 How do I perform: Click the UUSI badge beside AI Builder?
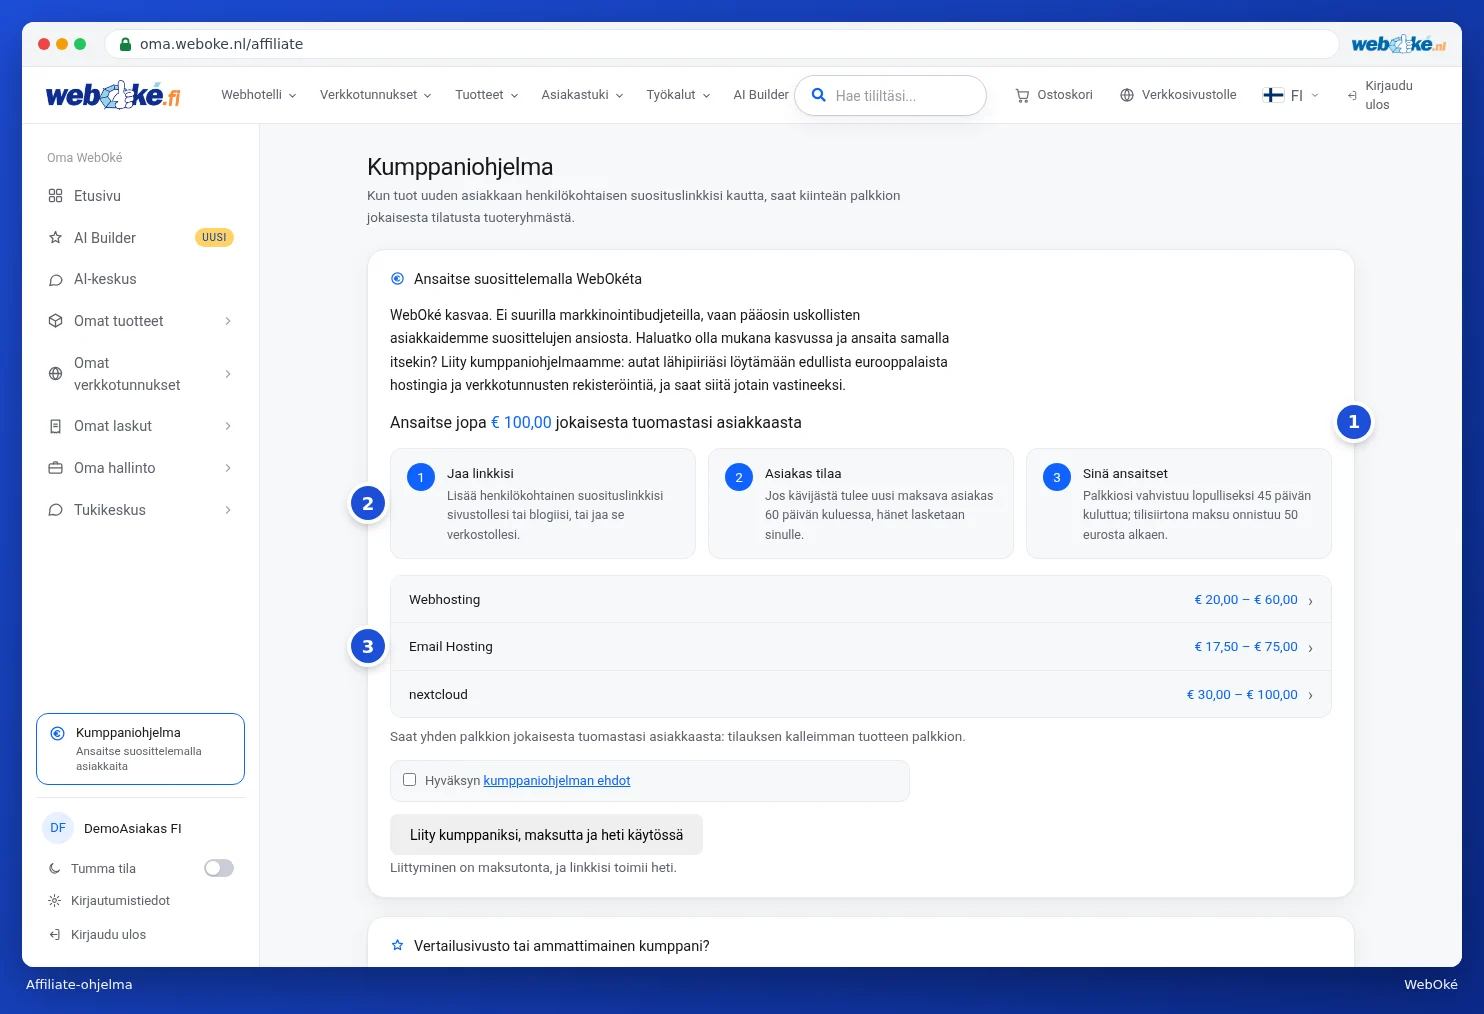pos(214,238)
